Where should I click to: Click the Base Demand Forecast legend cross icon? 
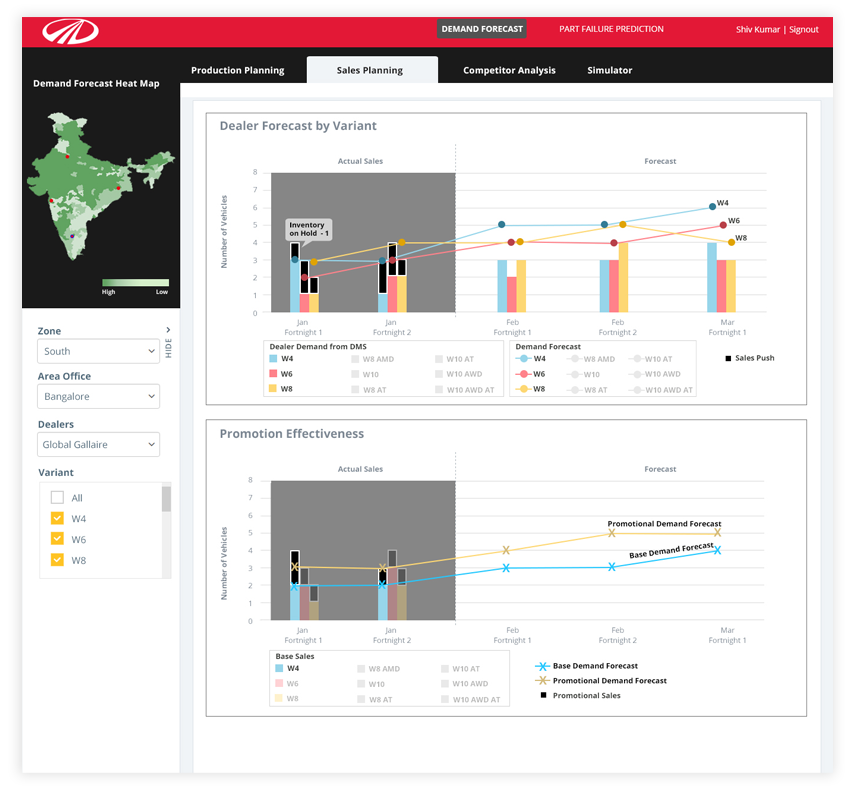[542, 666]
